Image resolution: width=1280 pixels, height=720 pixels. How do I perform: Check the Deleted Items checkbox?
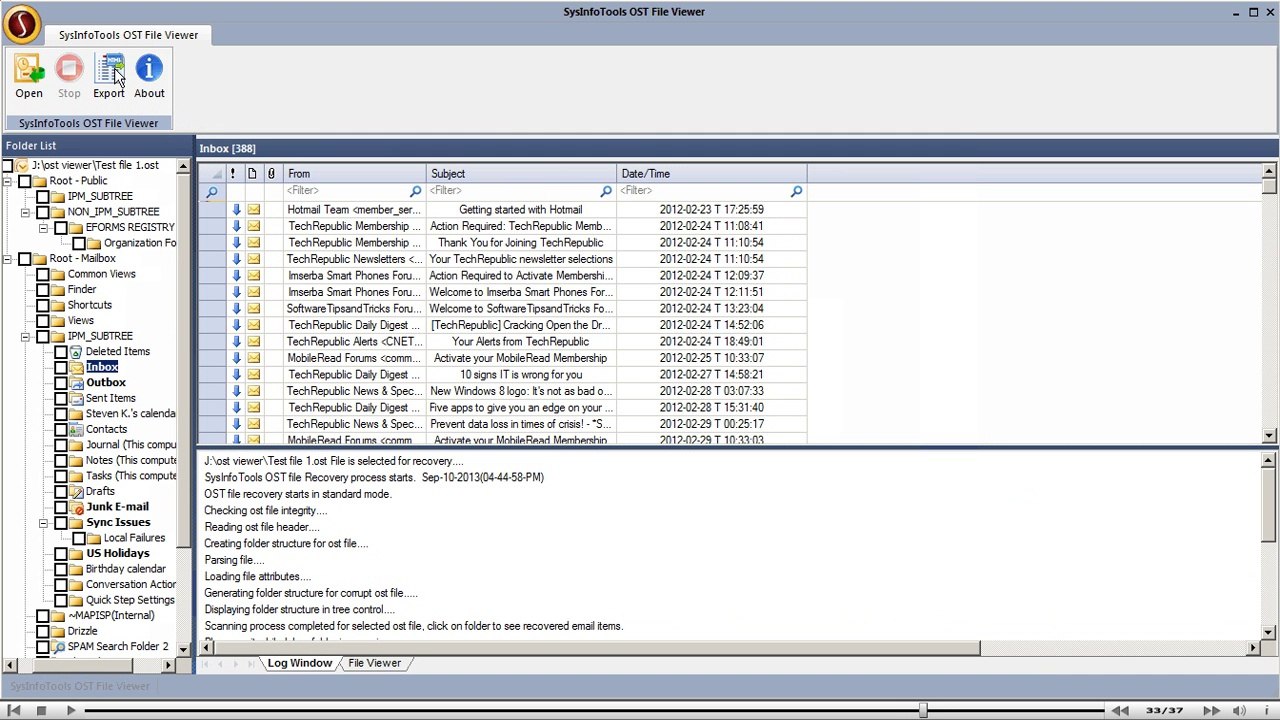coord(61,352)
